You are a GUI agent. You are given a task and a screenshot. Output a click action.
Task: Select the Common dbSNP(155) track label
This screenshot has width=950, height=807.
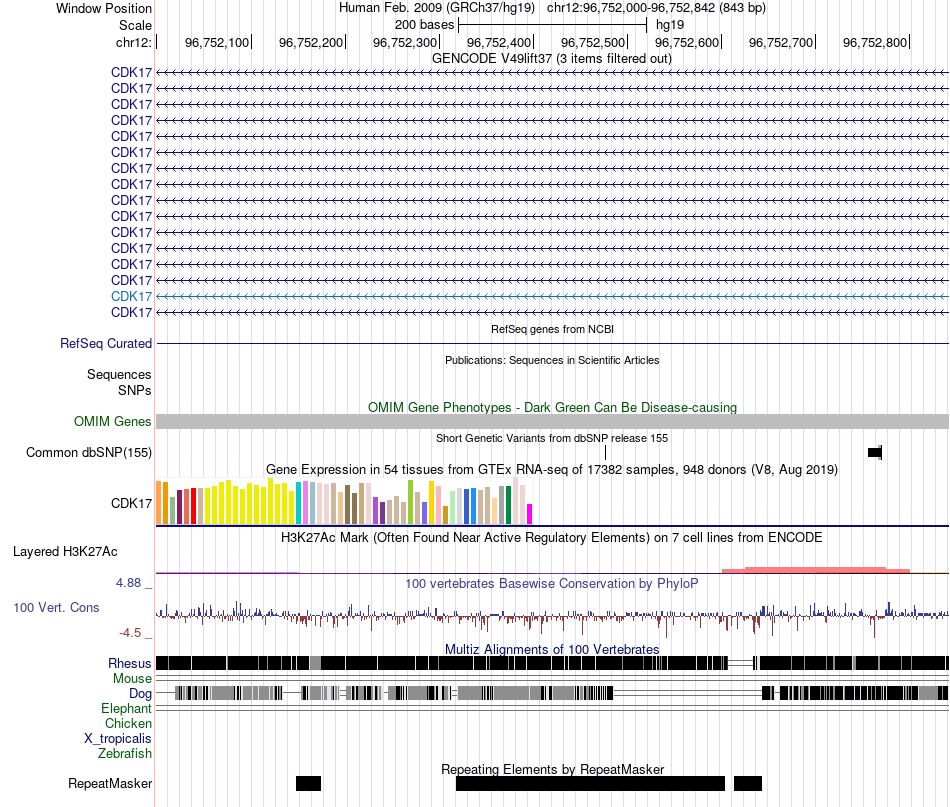(x=89, y=453)
